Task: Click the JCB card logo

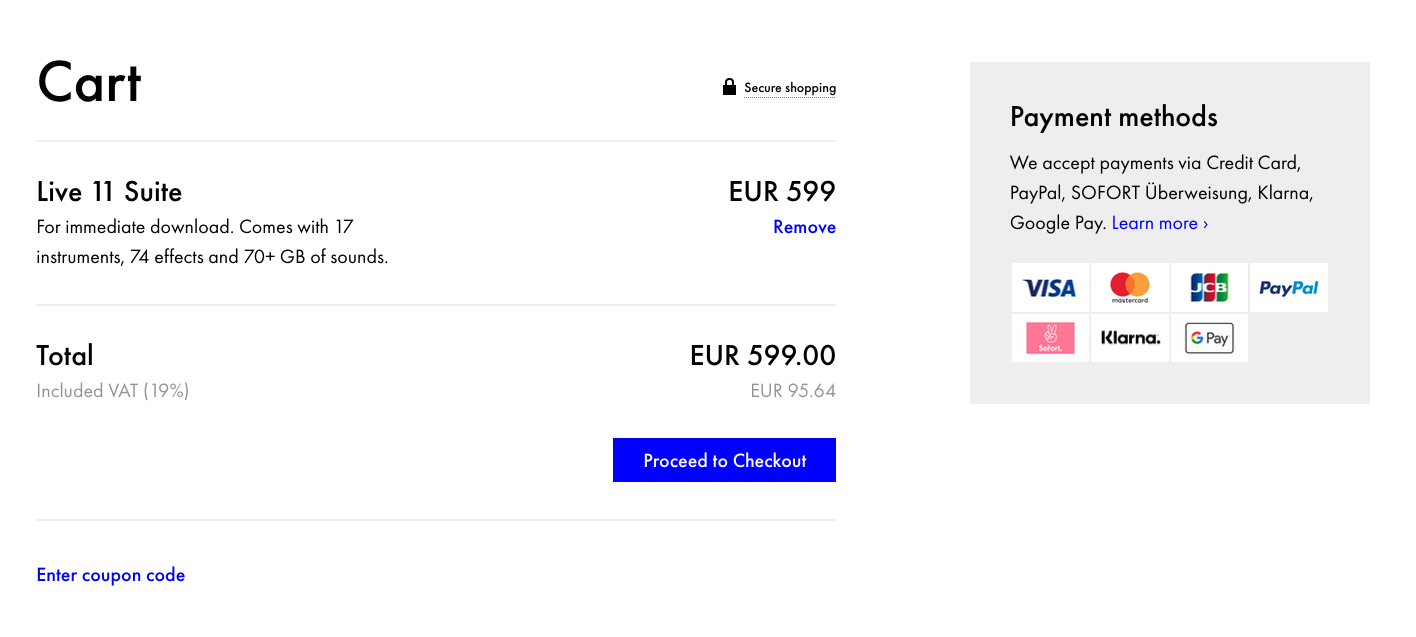Action: [1209, 288]
